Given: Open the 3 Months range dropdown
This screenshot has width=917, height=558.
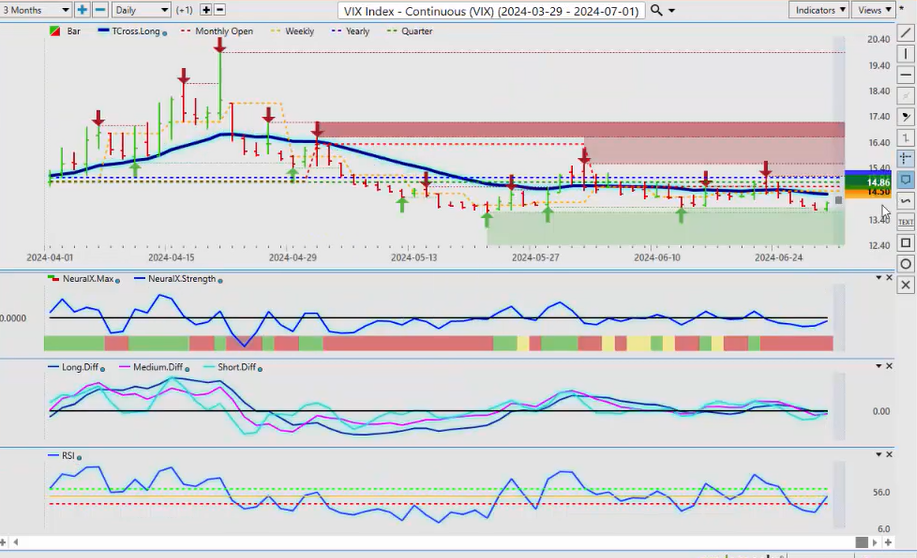Looking at the screenshot, I should (35, 10).
